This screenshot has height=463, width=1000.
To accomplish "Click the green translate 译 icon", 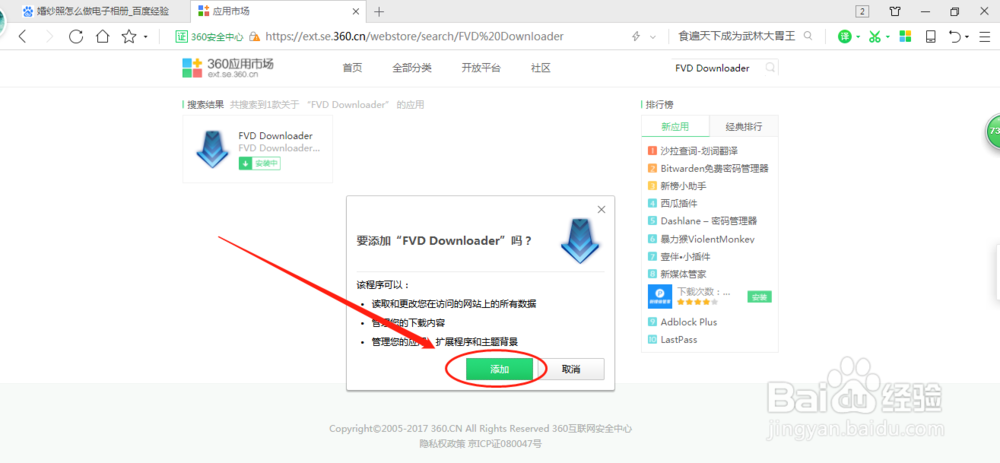I will point(844,37).
